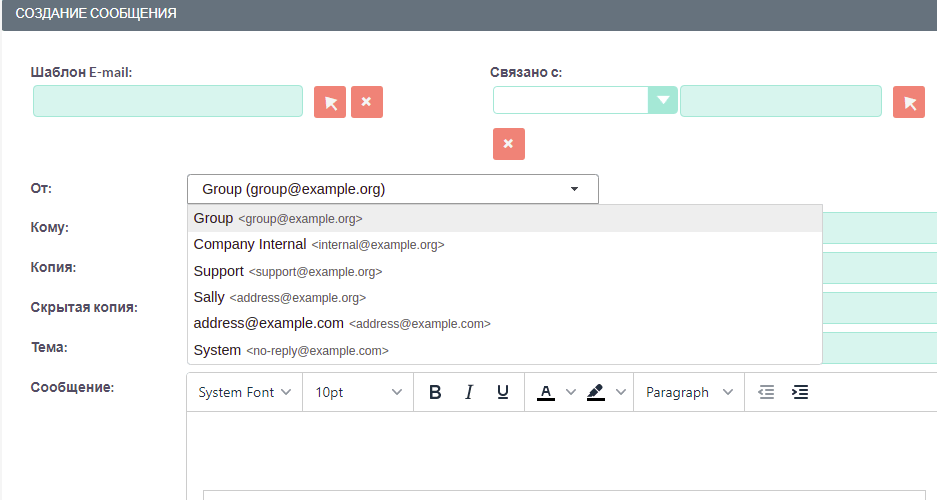Open the System Font dropdown
The image size is (937, 500).
(x=245, y=393)
